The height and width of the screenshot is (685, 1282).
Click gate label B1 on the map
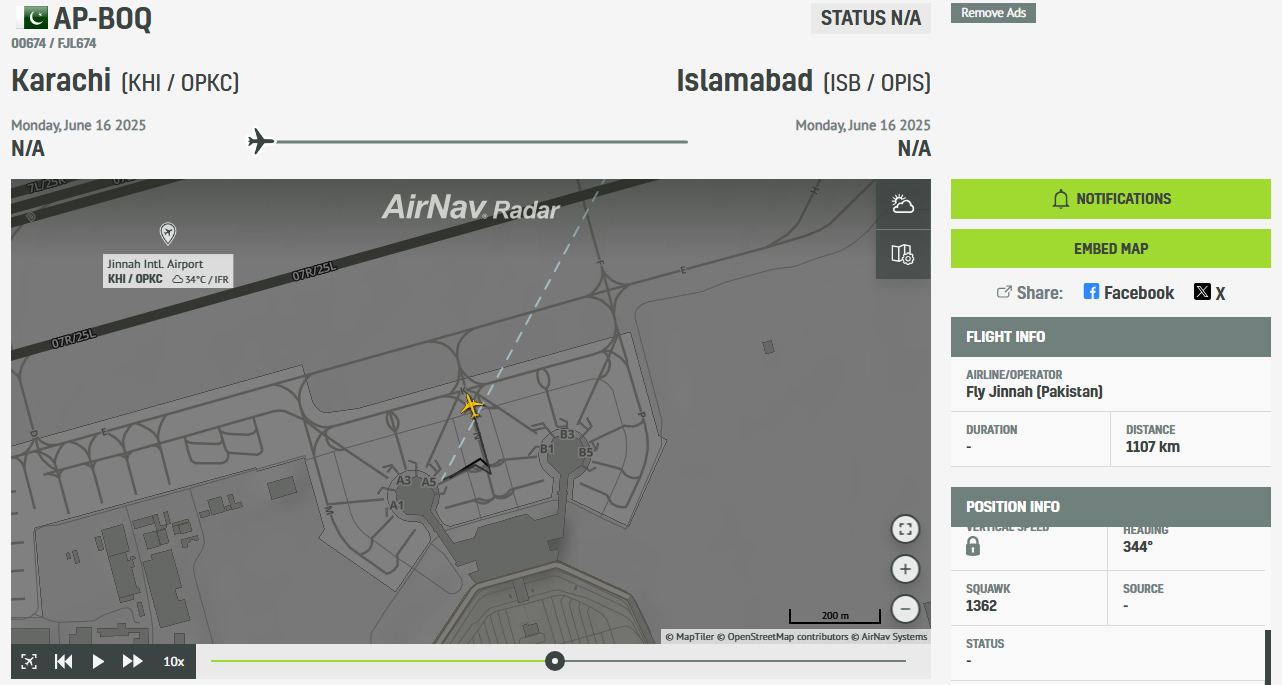click(547, 449)
